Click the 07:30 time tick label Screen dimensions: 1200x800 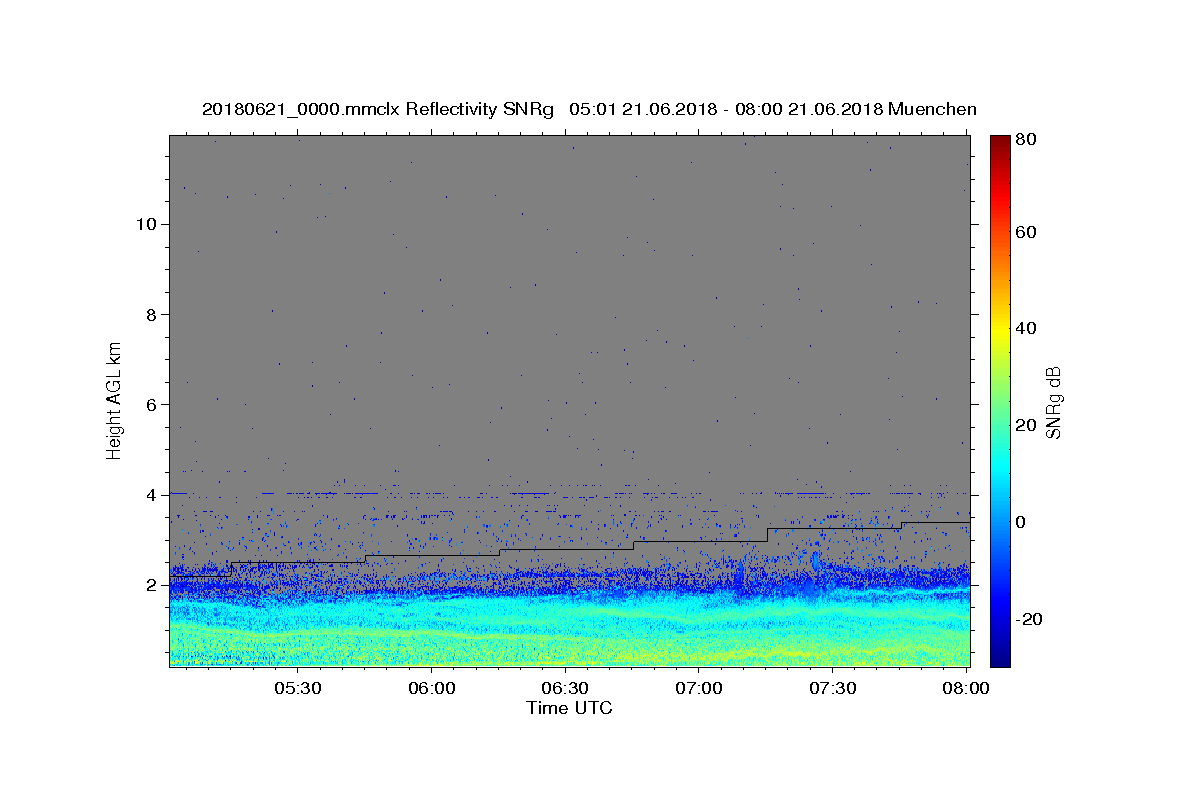coord(832,688)
